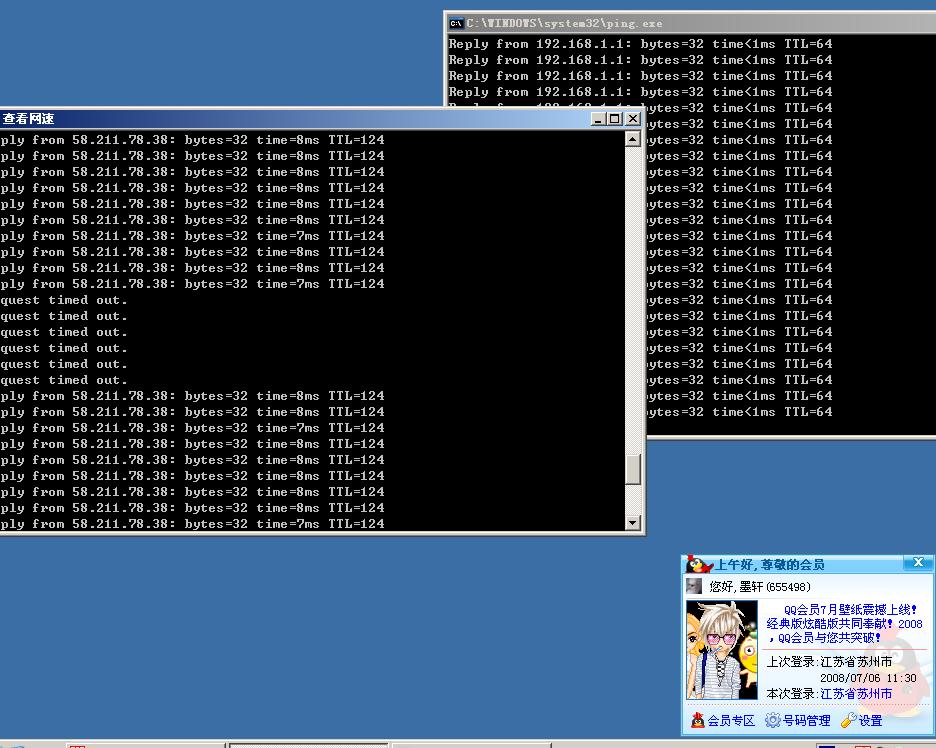Click the scroll up arrow in 查看网速 window
936x748 pixels.
coord(633,139)
